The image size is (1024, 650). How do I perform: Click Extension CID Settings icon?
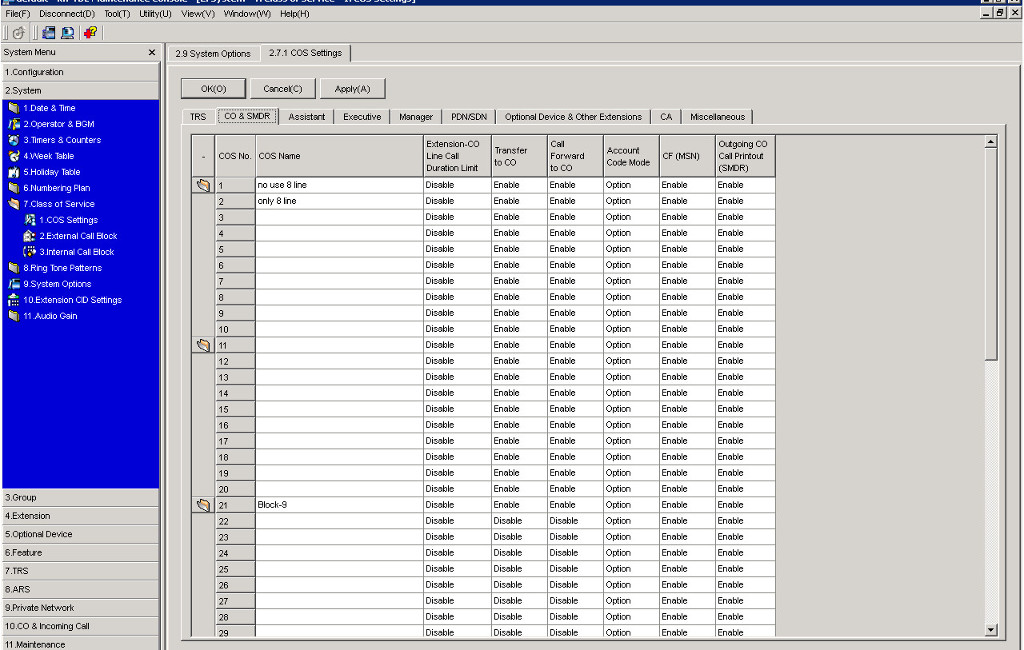coord(14,300)
